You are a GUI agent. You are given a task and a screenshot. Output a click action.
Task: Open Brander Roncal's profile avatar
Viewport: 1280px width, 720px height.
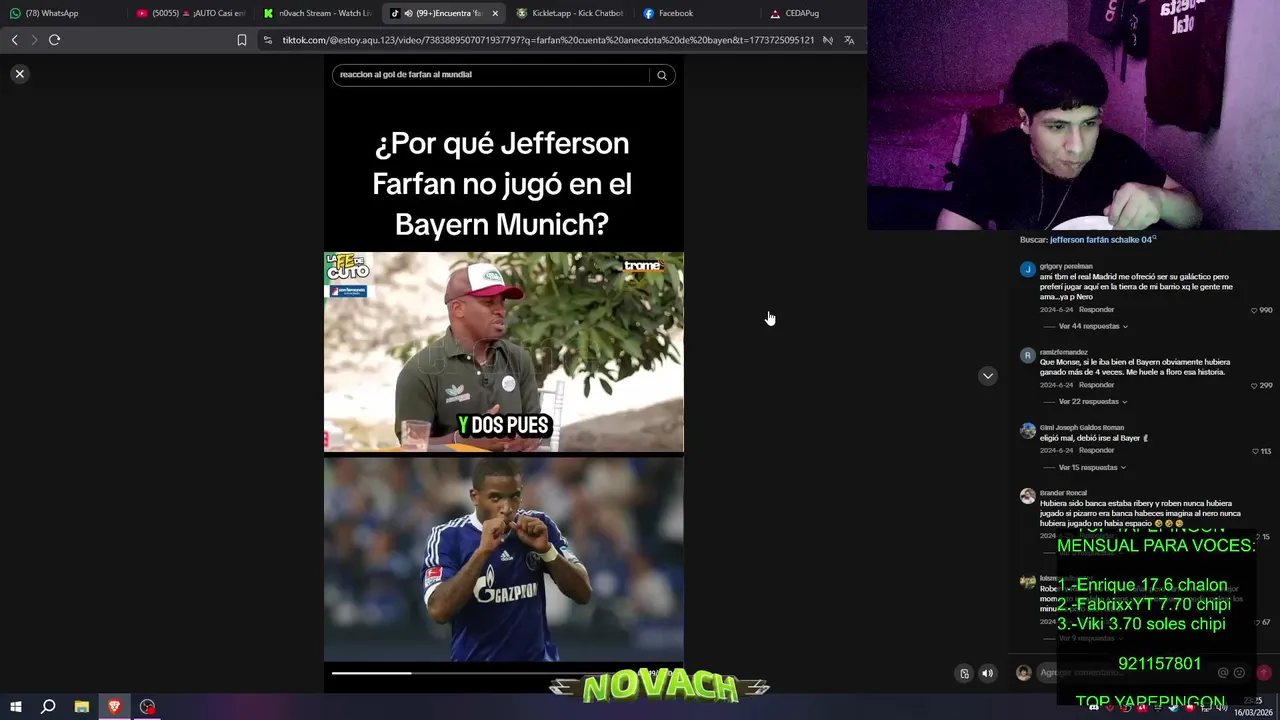click(x=1027, y=496)
